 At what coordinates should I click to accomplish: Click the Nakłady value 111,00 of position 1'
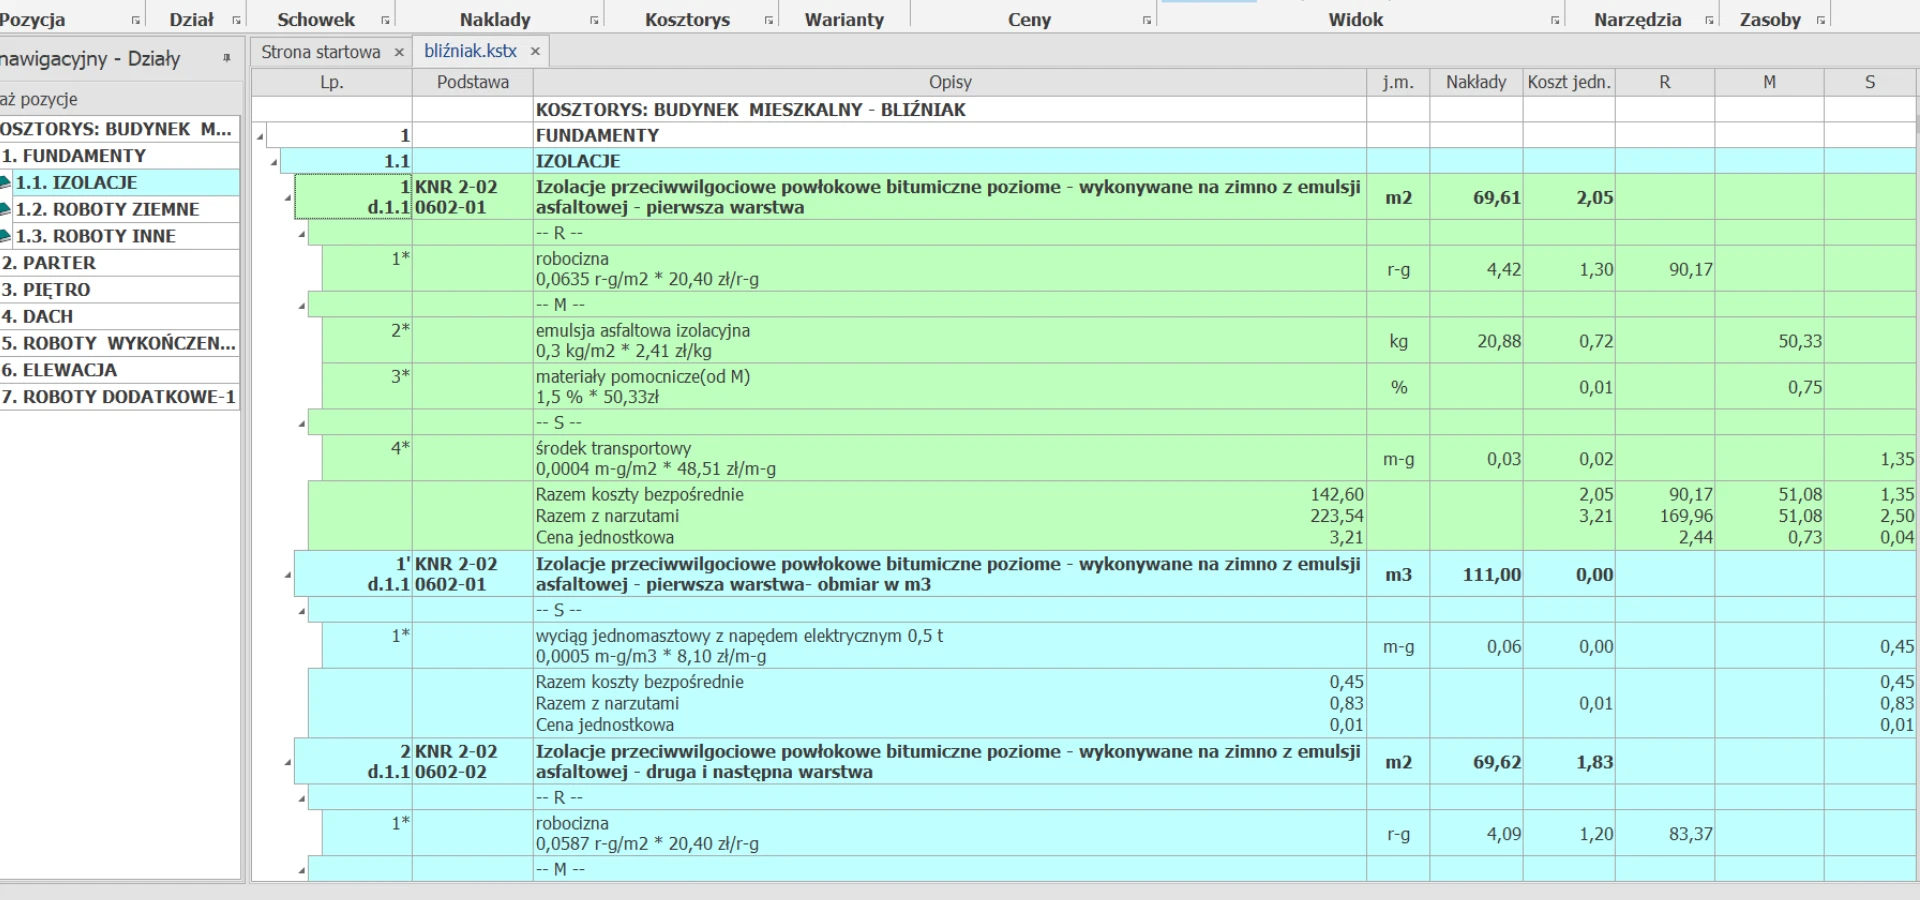tap(1476, 575)
